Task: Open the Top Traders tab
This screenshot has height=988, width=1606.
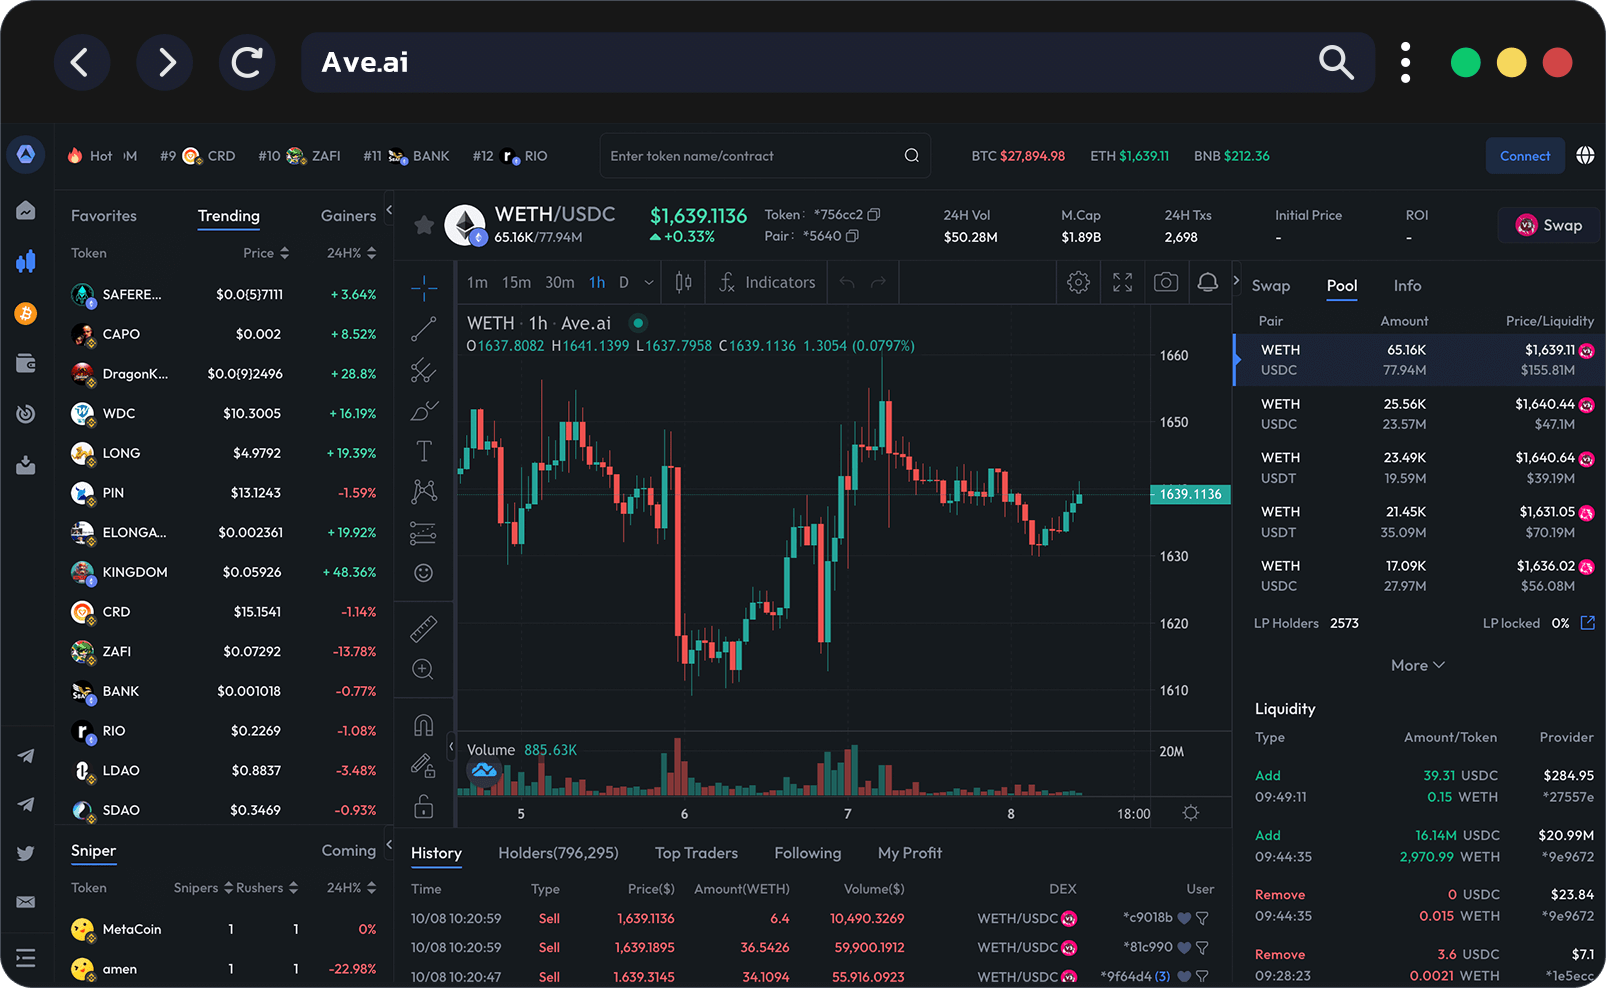Action: tap(696, 853)
